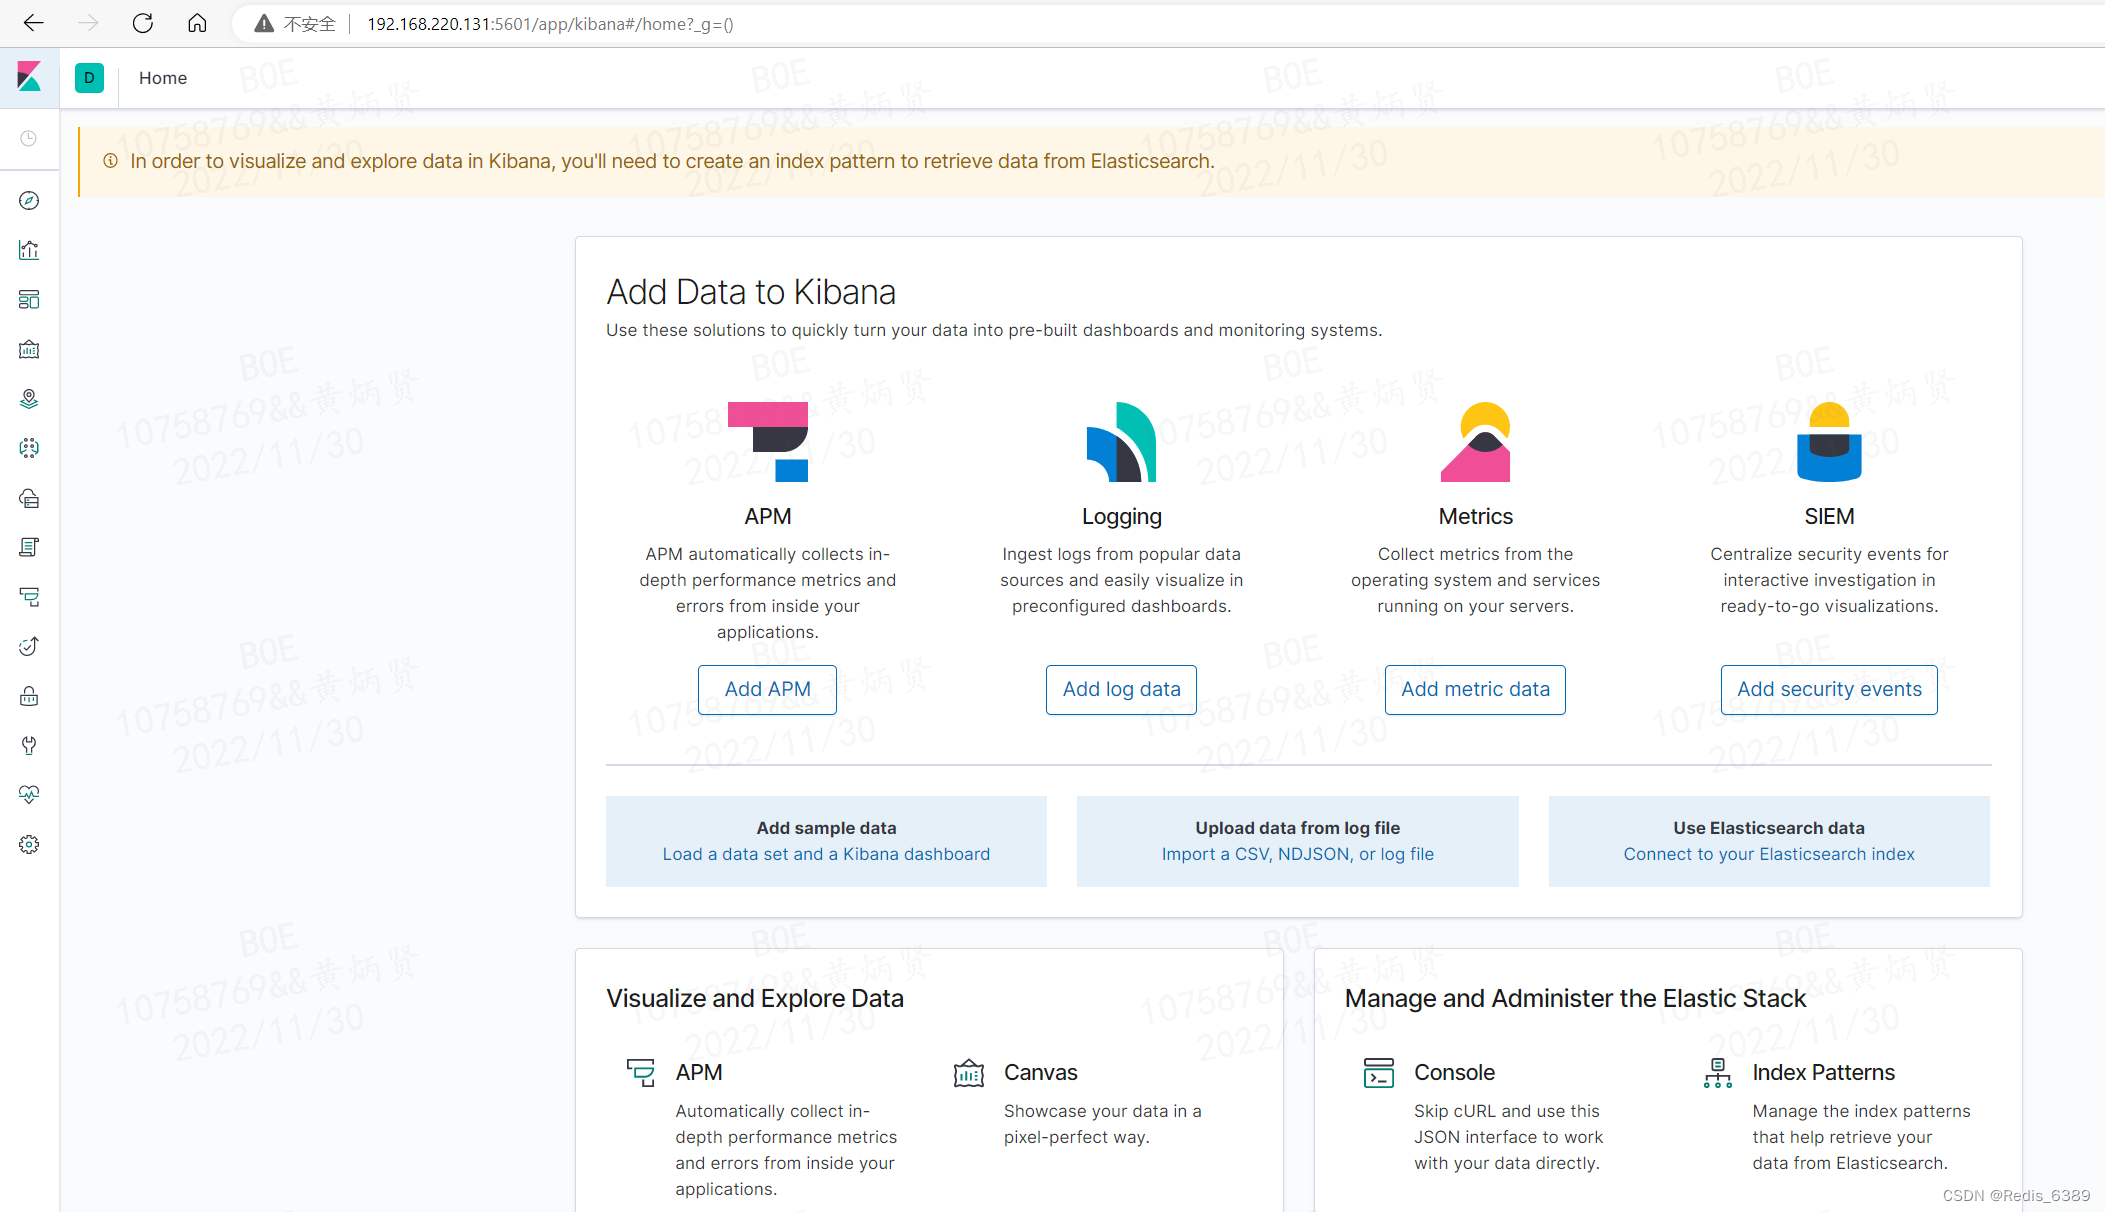This screenshot has width=2105, height=1212.
Task: Click the 'SIEM' card title
Action: 1829,516
